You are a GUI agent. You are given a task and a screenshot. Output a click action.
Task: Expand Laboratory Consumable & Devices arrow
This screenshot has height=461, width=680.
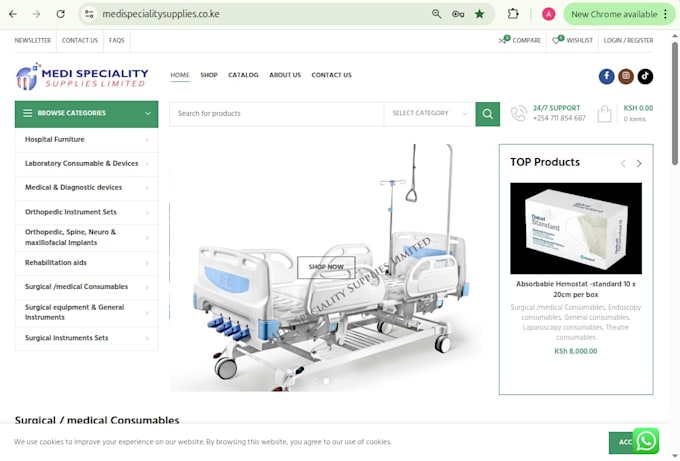147,164
